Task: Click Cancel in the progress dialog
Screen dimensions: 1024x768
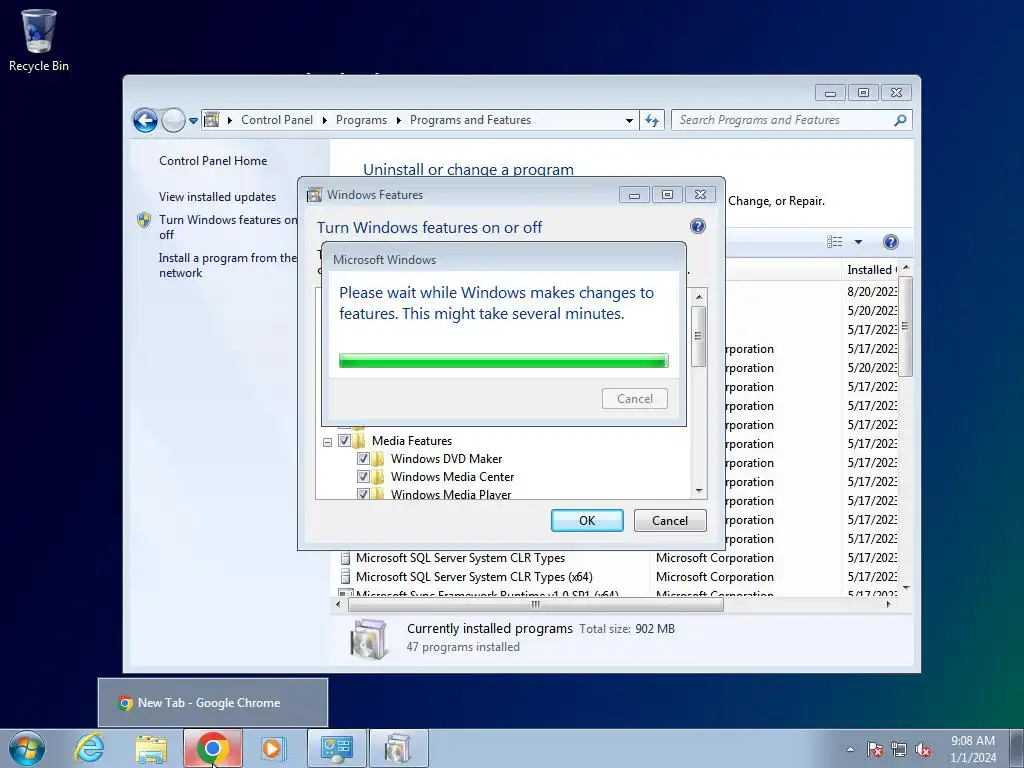Action: (x=635, y=398)
